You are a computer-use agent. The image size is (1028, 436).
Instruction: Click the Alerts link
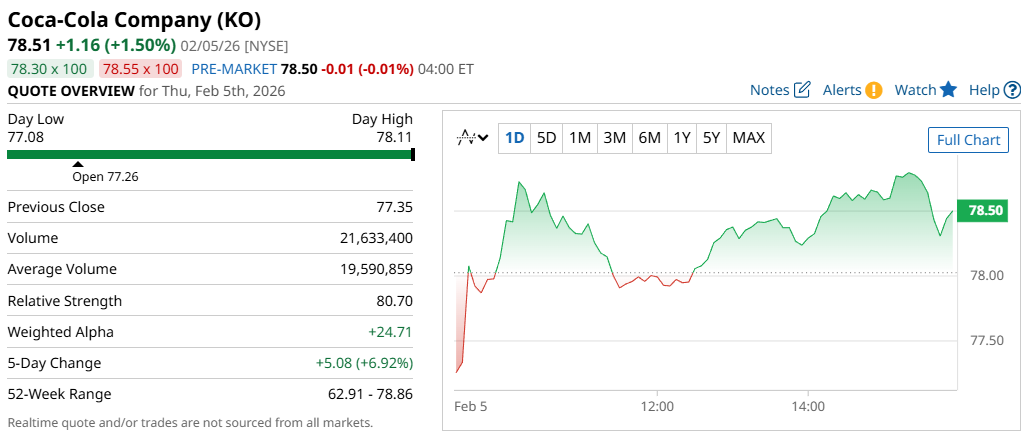[842, 90]
